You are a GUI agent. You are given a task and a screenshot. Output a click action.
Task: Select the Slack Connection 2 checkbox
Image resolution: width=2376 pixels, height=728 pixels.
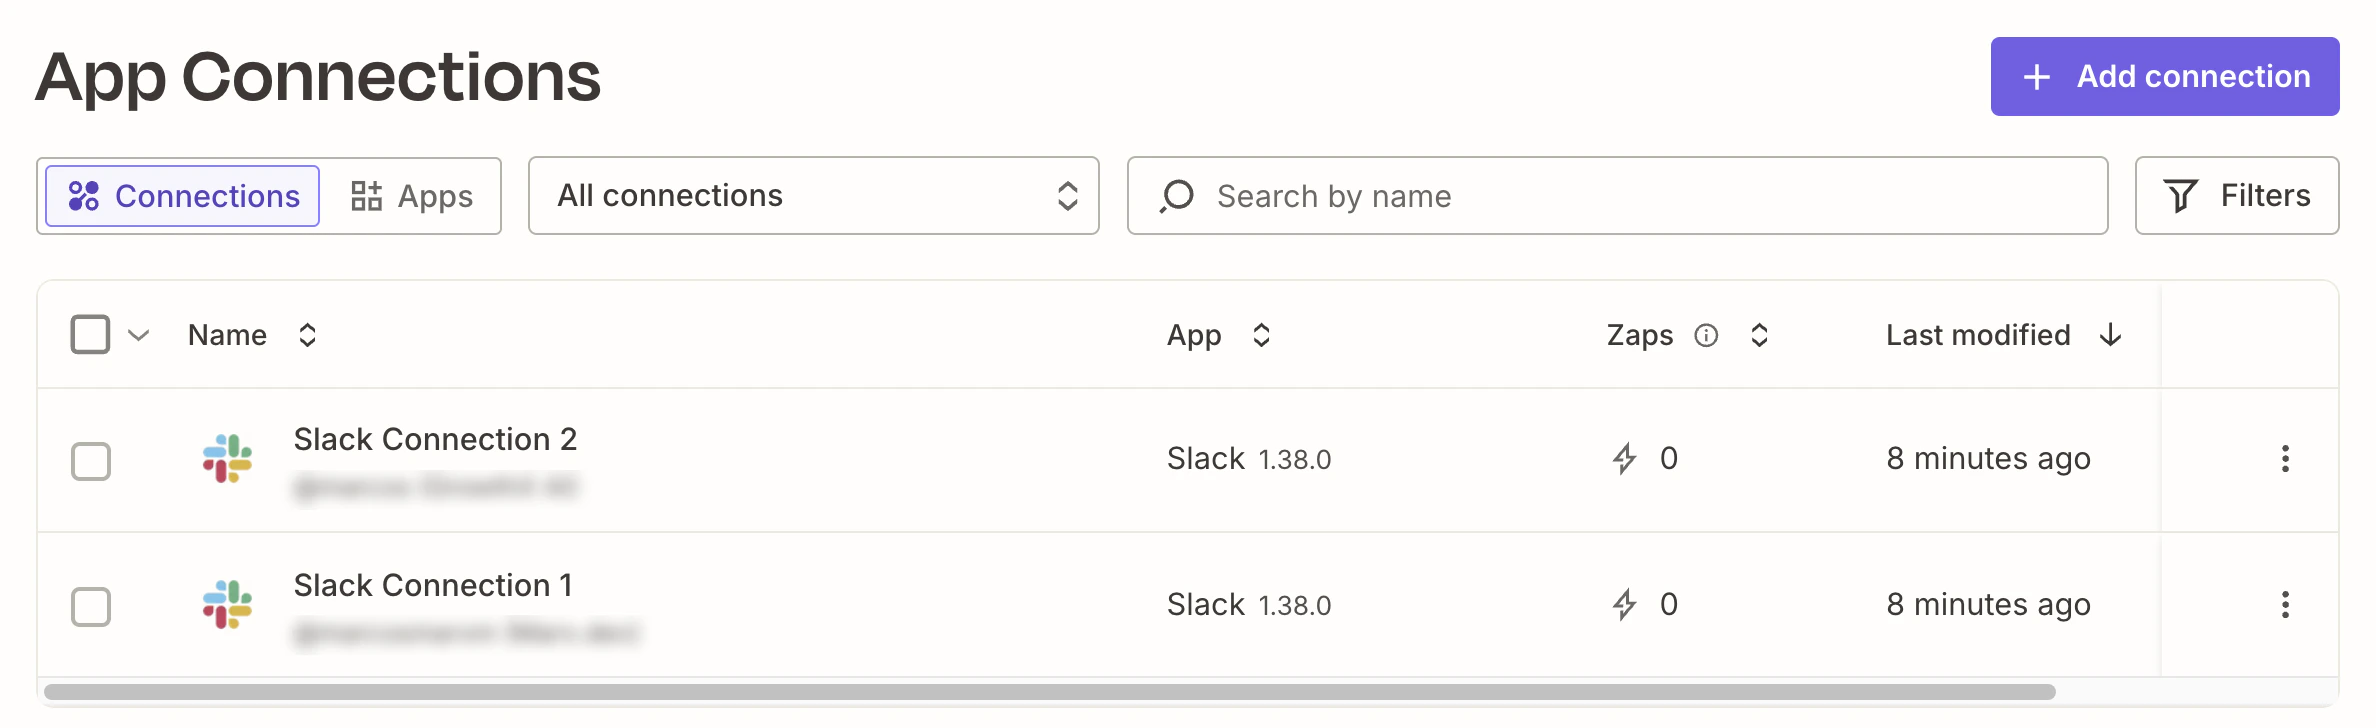pos(91,461)
